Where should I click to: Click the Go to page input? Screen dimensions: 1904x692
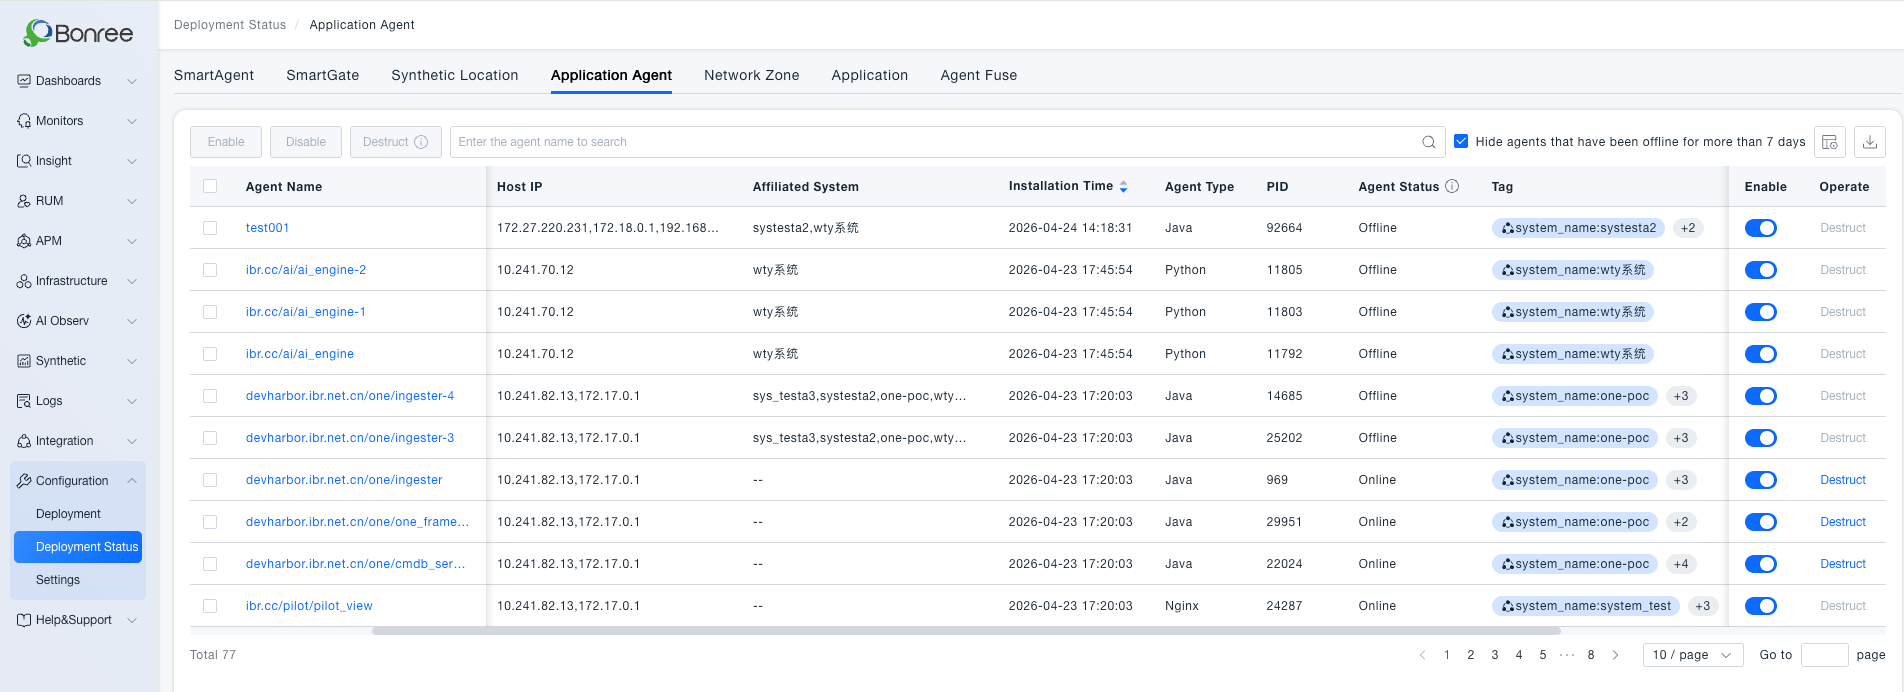[1825, 655]
